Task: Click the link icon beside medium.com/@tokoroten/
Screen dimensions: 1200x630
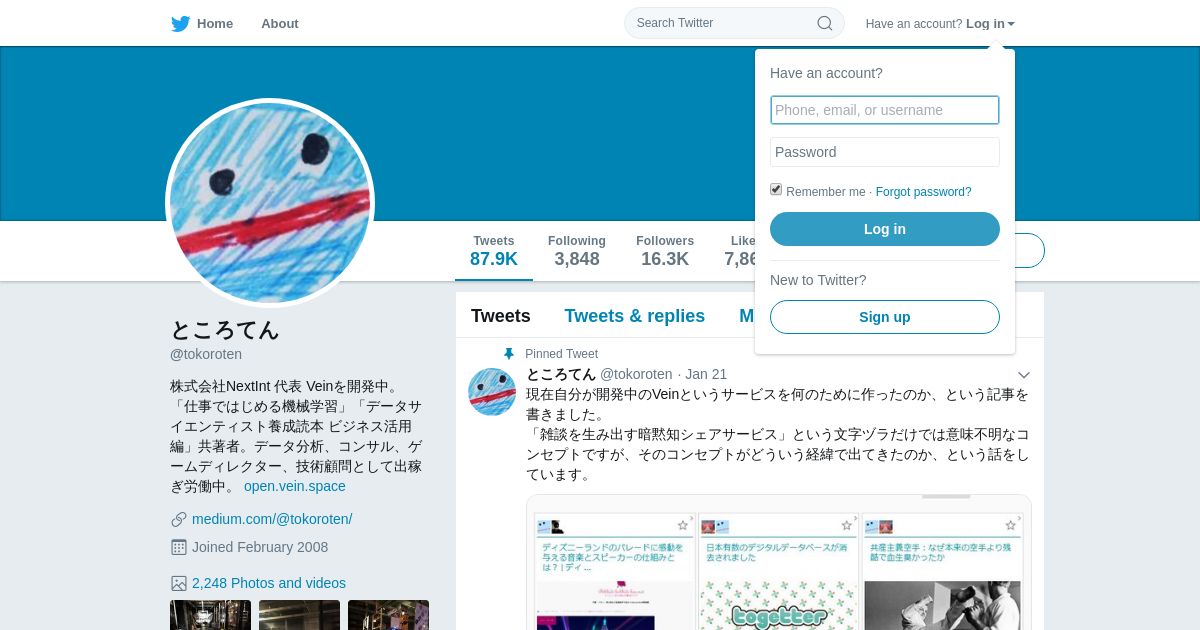Action: [x=179, y=519]
